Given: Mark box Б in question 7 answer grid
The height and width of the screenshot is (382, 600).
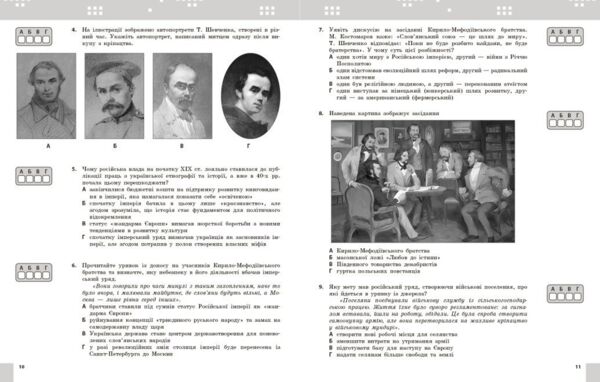Looking at the screenshot, I should [561, 39].
